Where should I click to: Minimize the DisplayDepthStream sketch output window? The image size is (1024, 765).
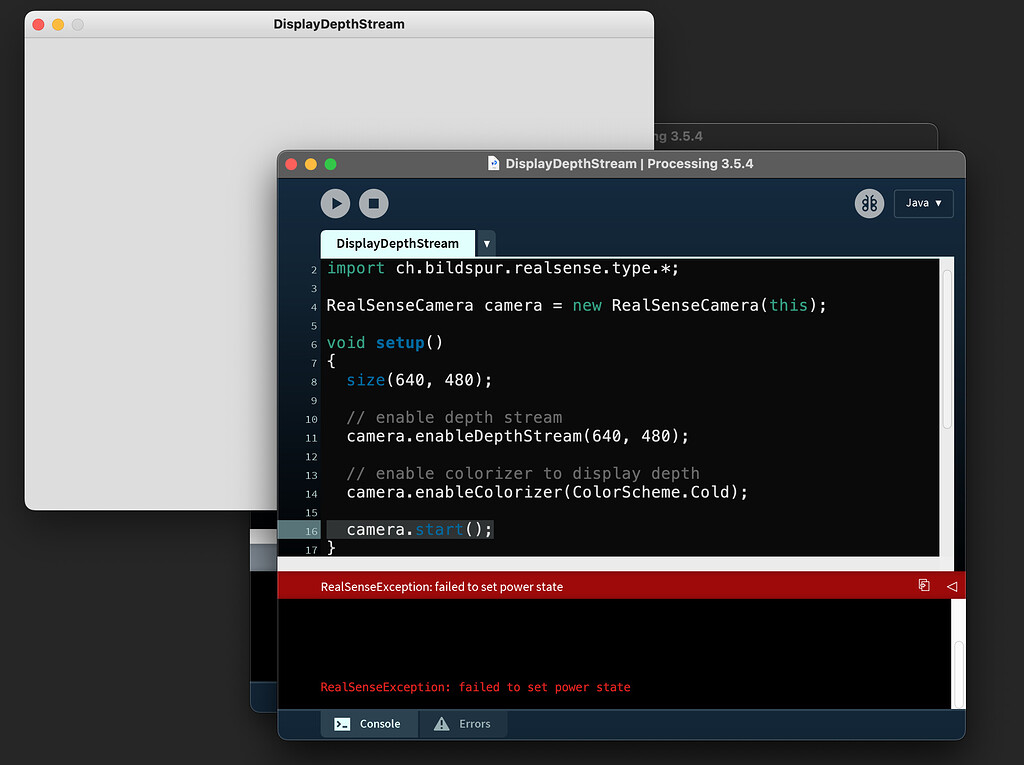pyautogui.click(x=58, y=24)
